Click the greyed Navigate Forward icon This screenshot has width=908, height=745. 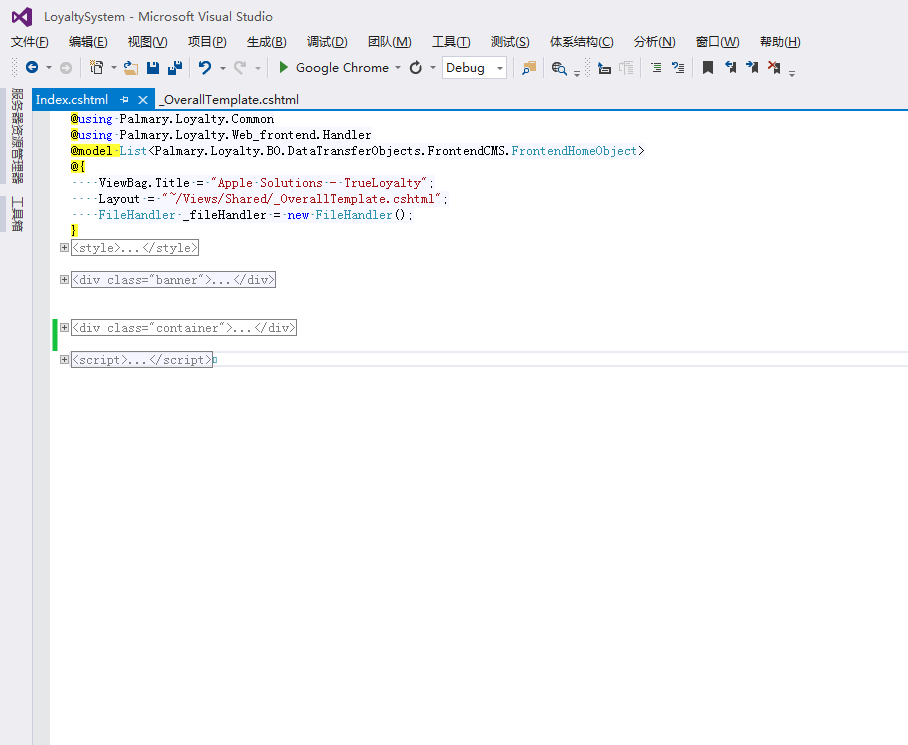point(66,68)
